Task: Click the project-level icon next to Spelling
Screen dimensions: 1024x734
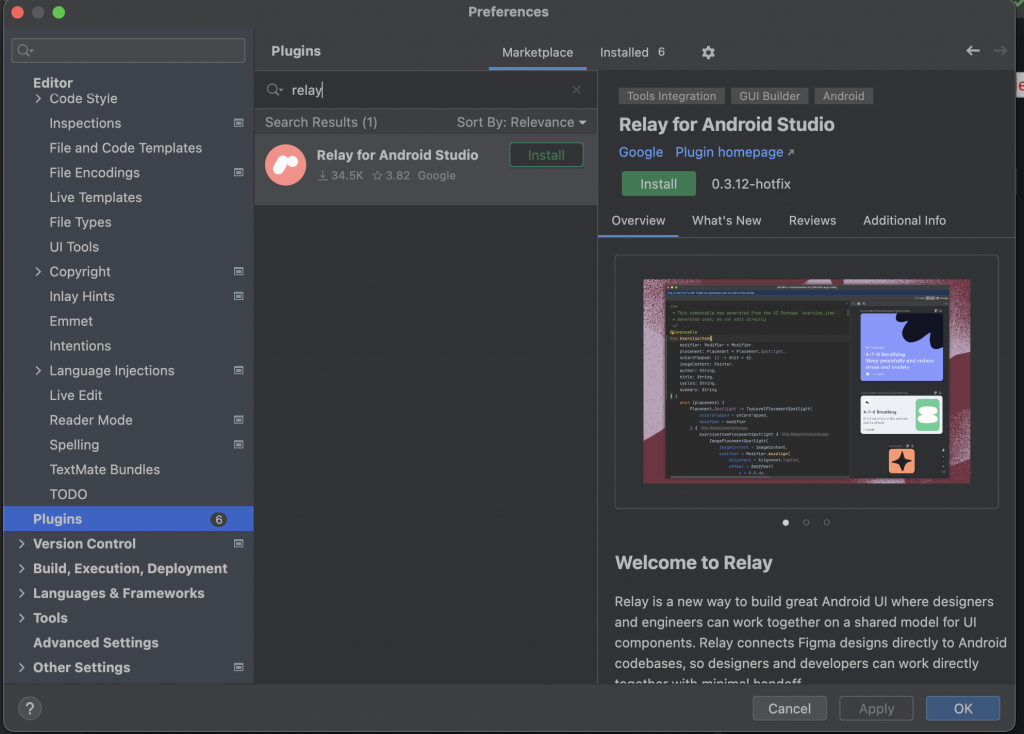Action: point(238,445)
